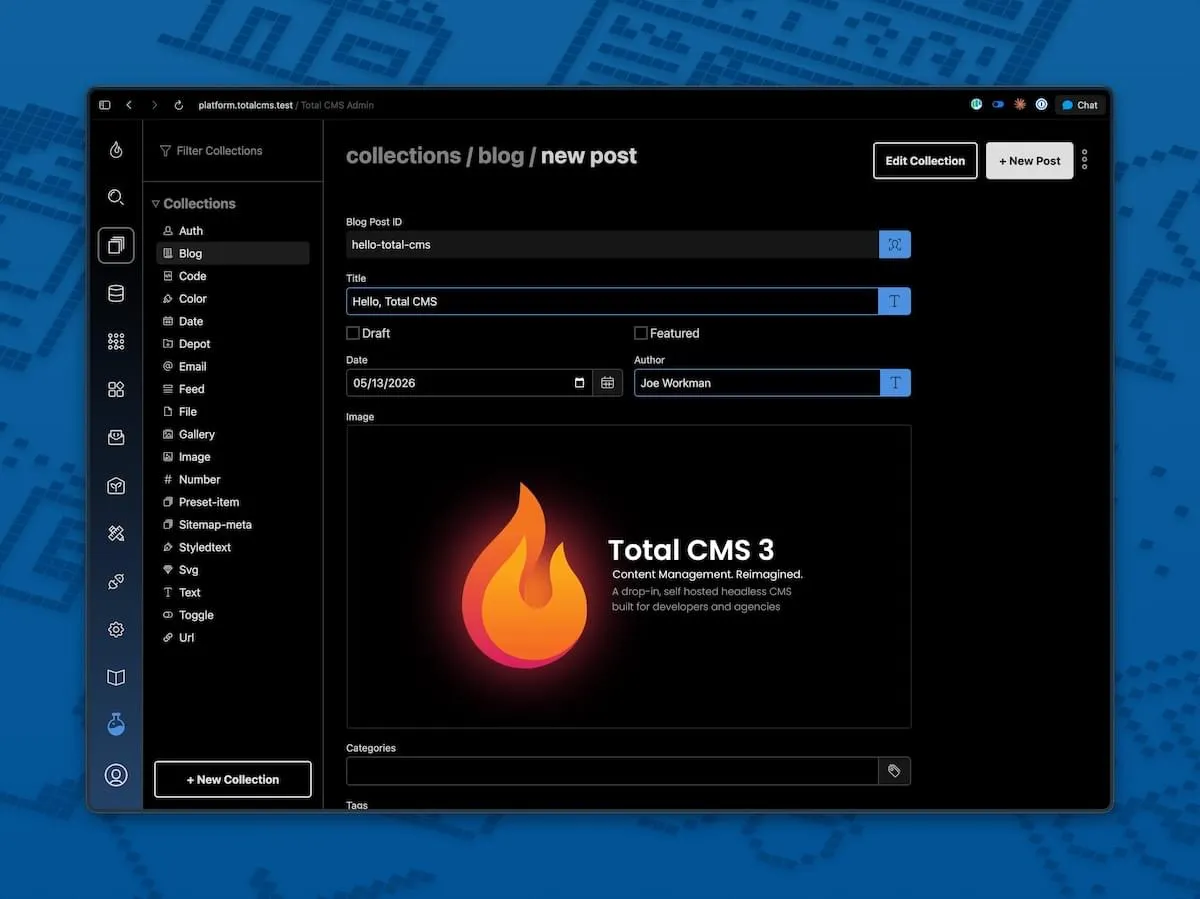Click the T icon beside the Title field
Screen dimensions: 1200x899
click(x=895, y=301)
